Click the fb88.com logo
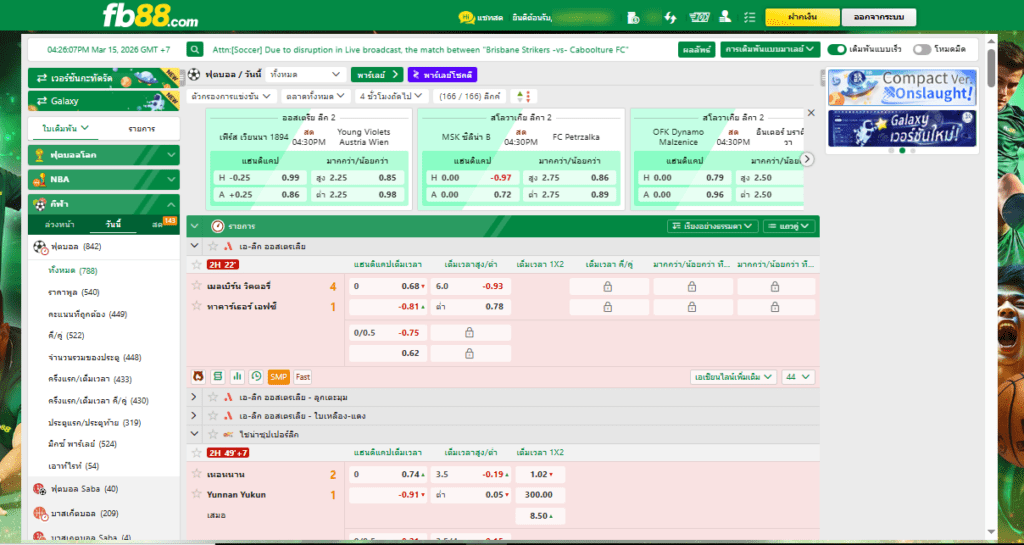1024x545 pixels. [150, 16]
